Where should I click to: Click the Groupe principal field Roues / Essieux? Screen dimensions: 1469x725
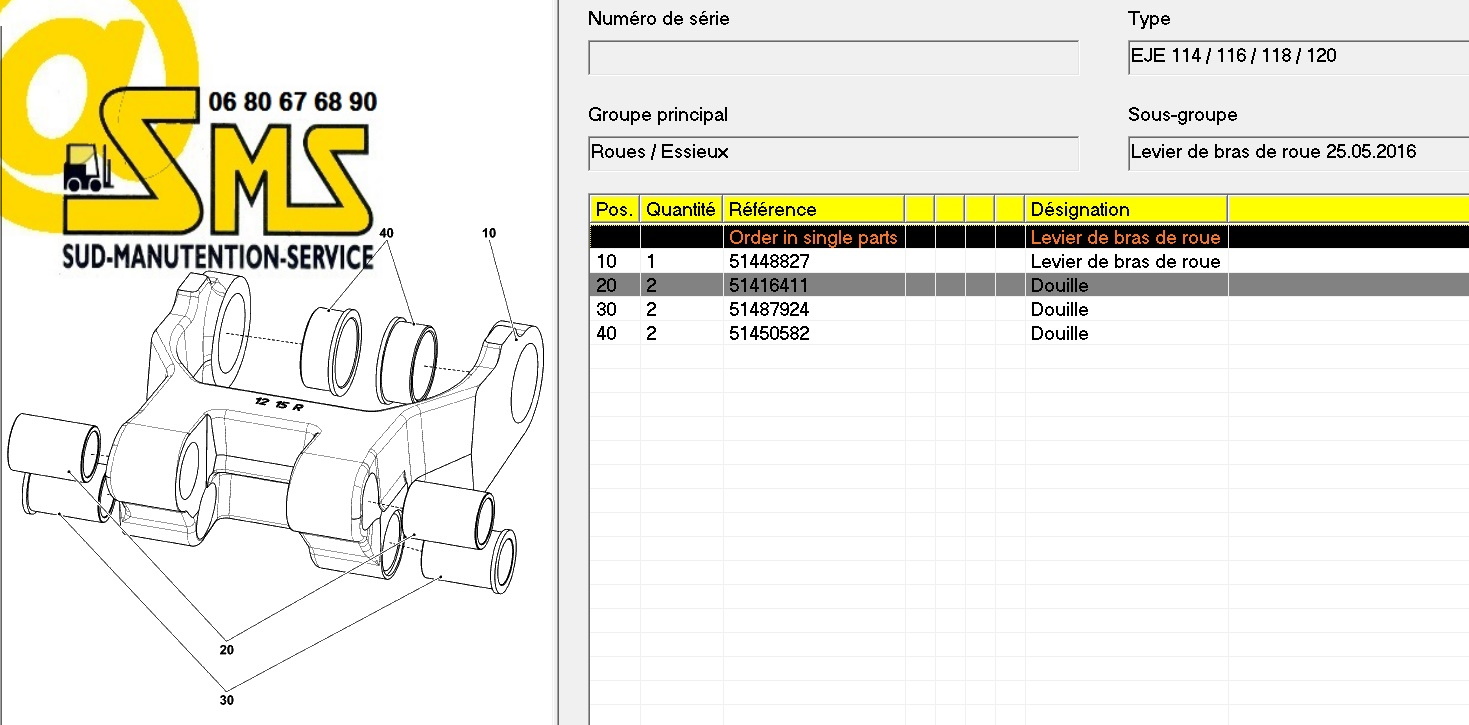(x=834, y=153)
